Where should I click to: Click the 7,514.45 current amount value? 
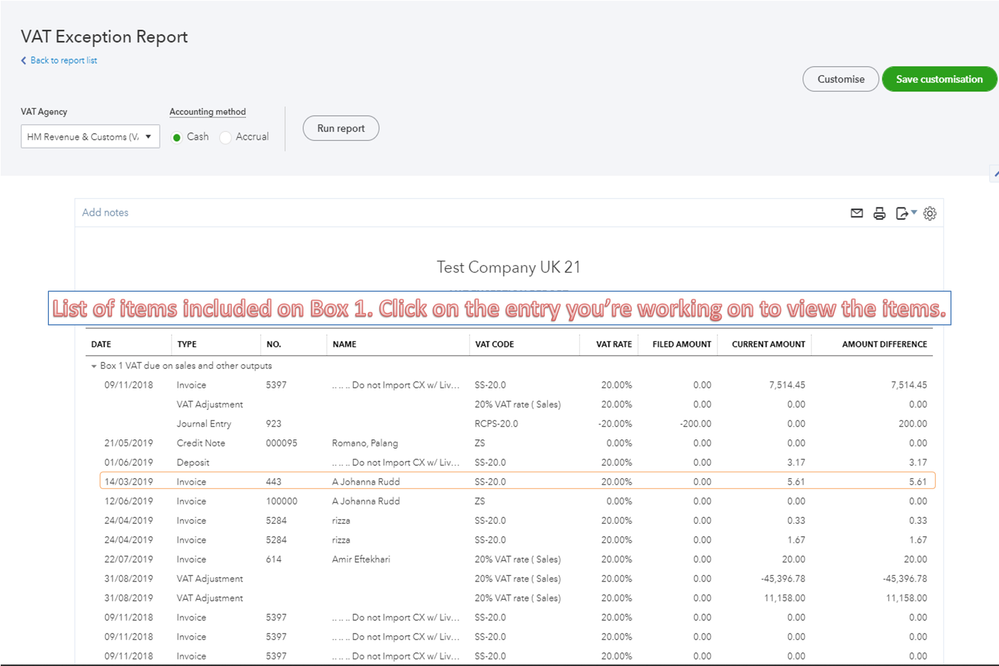click(787, 385)
